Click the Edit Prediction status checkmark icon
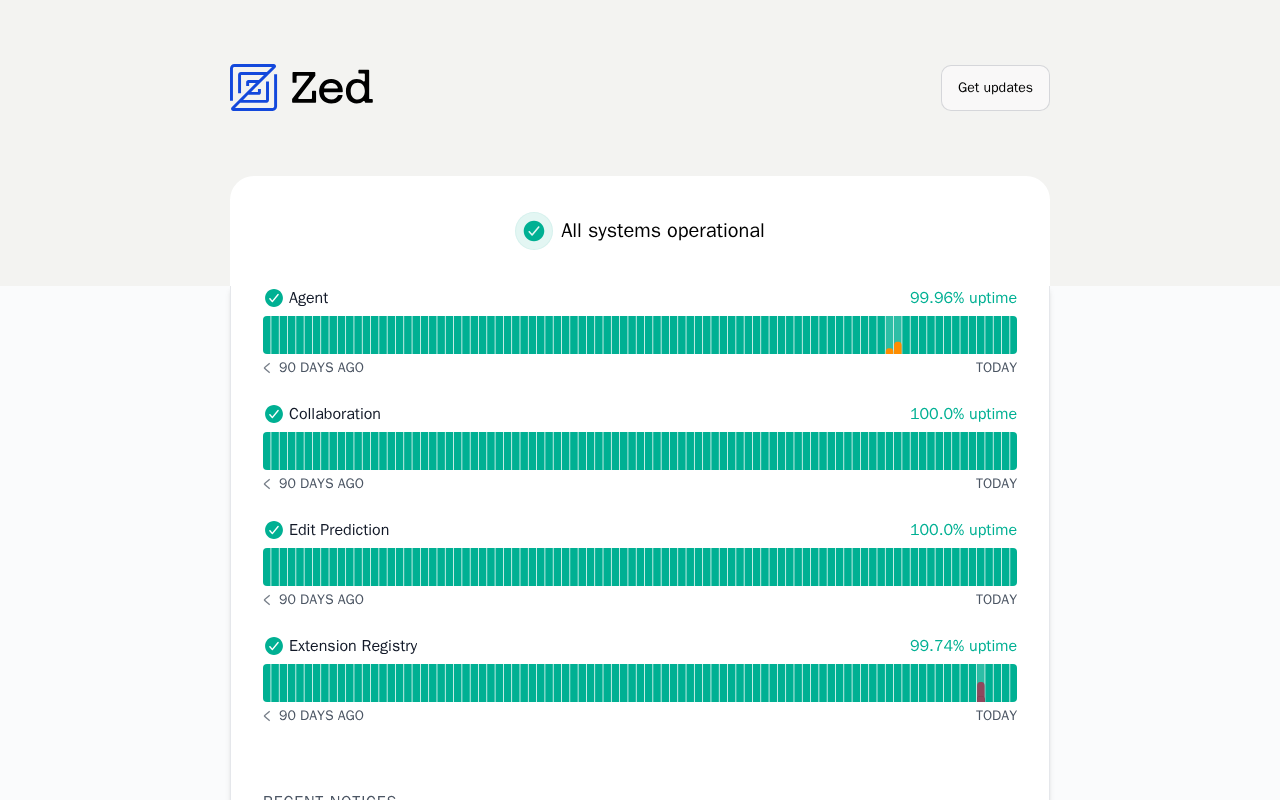 274,530
